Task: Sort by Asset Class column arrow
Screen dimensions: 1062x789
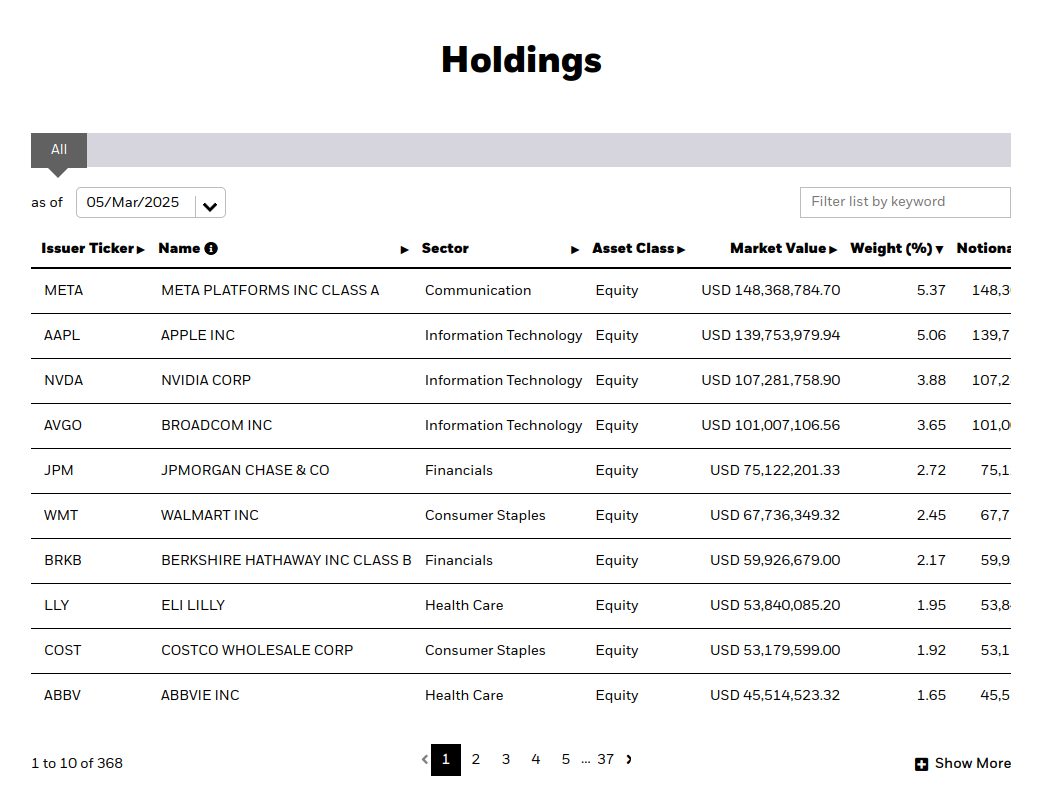Action: pyautogui.click(x=681, y=250)
